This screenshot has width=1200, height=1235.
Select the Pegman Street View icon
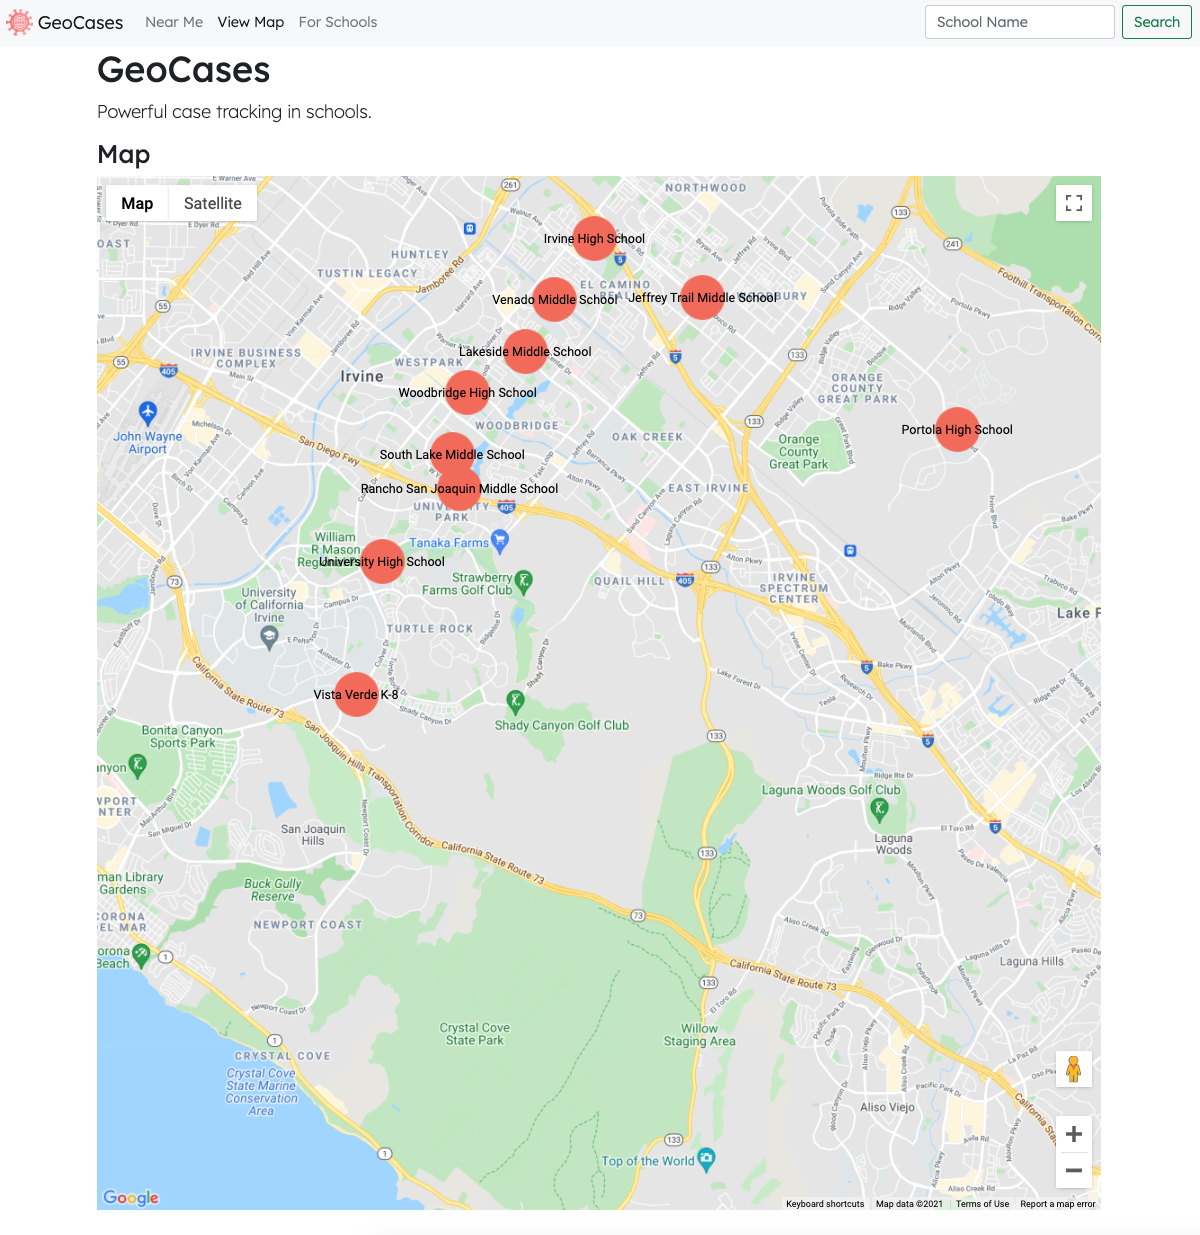1074,1069
